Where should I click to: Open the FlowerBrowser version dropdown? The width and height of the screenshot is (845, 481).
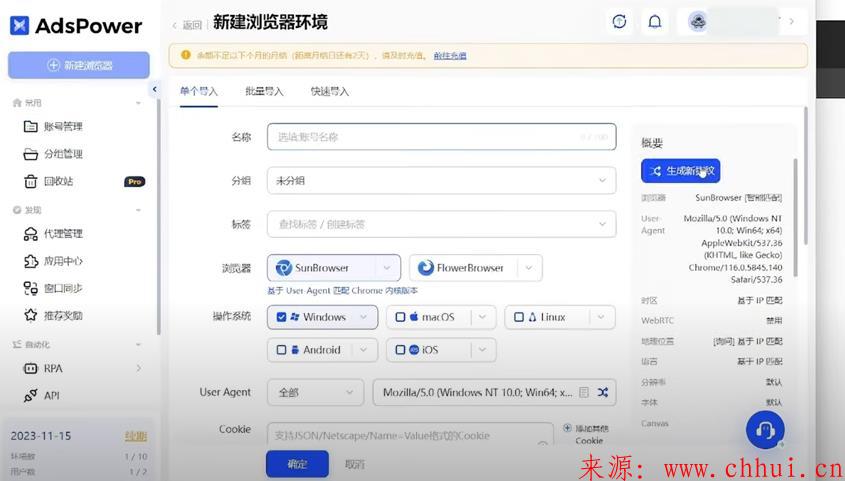tap(529, 268)
